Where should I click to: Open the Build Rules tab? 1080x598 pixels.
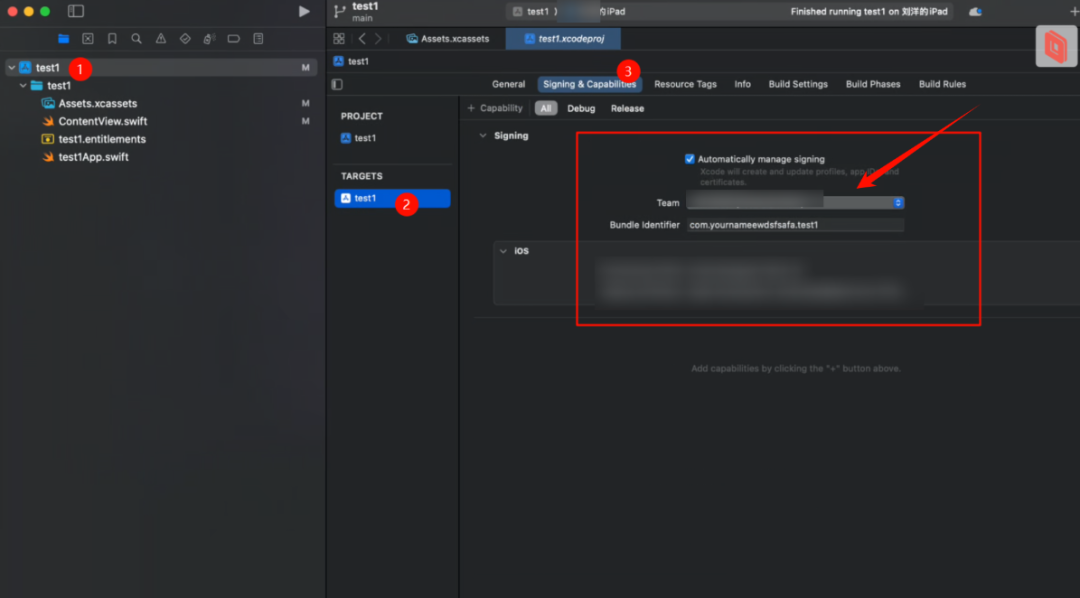(942, 84)
